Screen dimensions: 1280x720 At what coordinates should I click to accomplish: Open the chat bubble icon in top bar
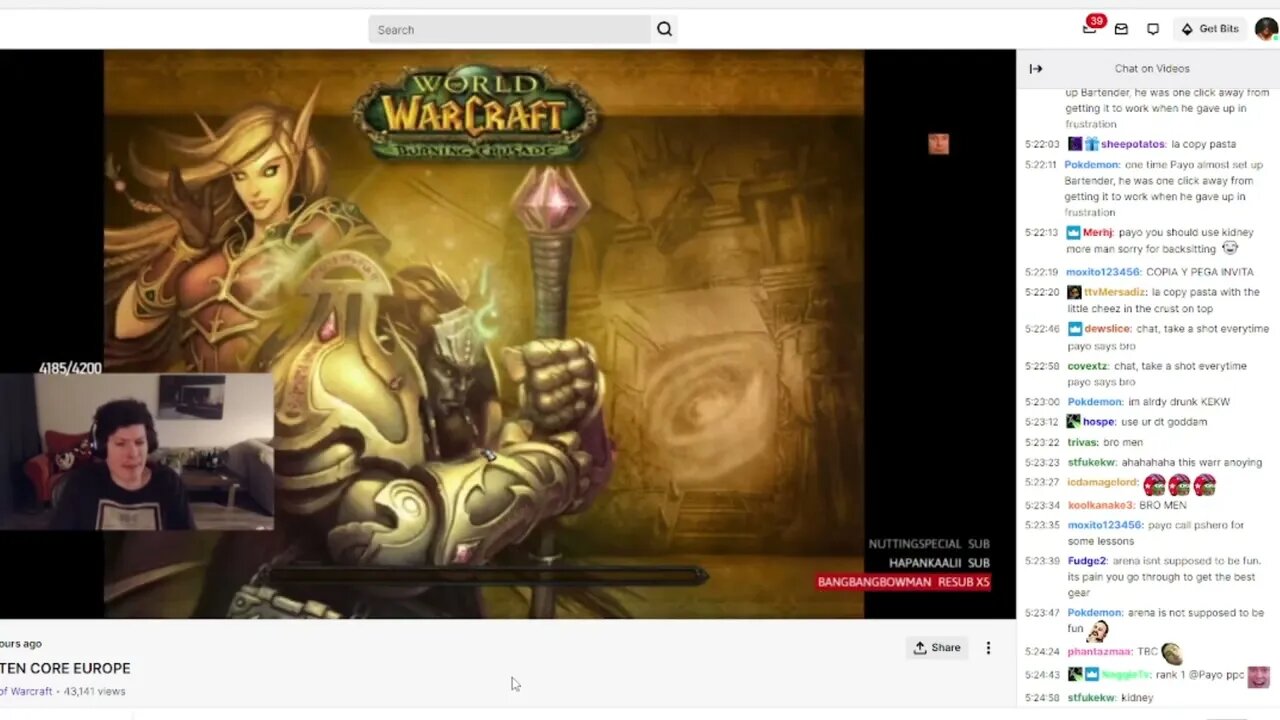(1153, 29)
